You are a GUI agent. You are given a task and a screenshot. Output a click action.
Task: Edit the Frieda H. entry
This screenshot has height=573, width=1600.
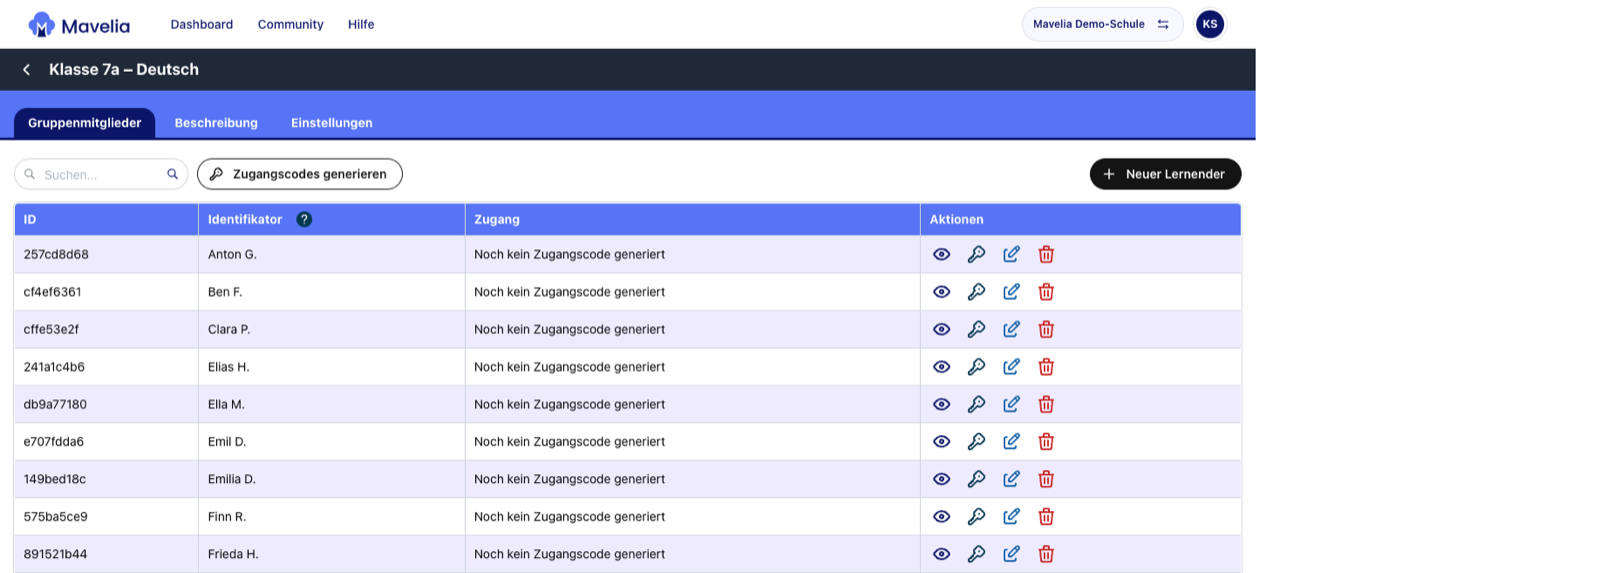[1011, 554]
